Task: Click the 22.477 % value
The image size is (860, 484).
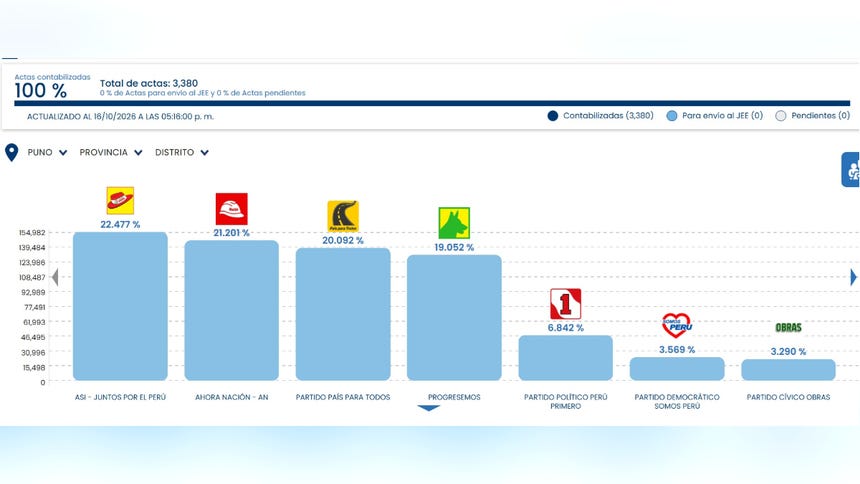Action: 120,224
